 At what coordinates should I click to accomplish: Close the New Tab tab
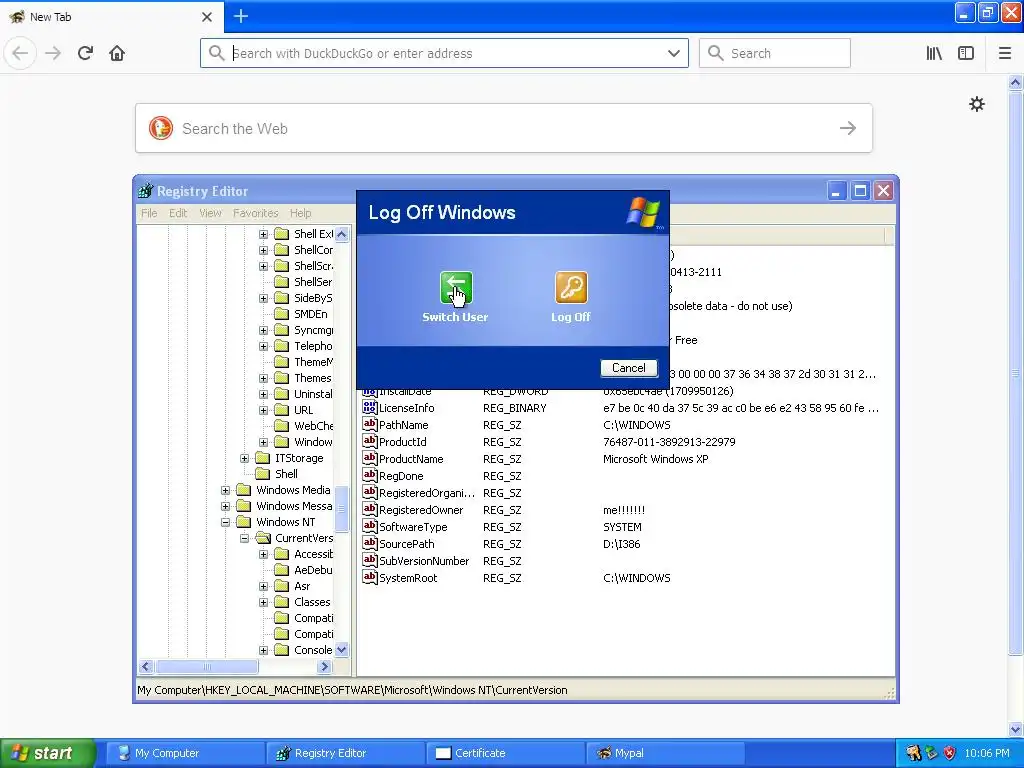click(207, 17)
